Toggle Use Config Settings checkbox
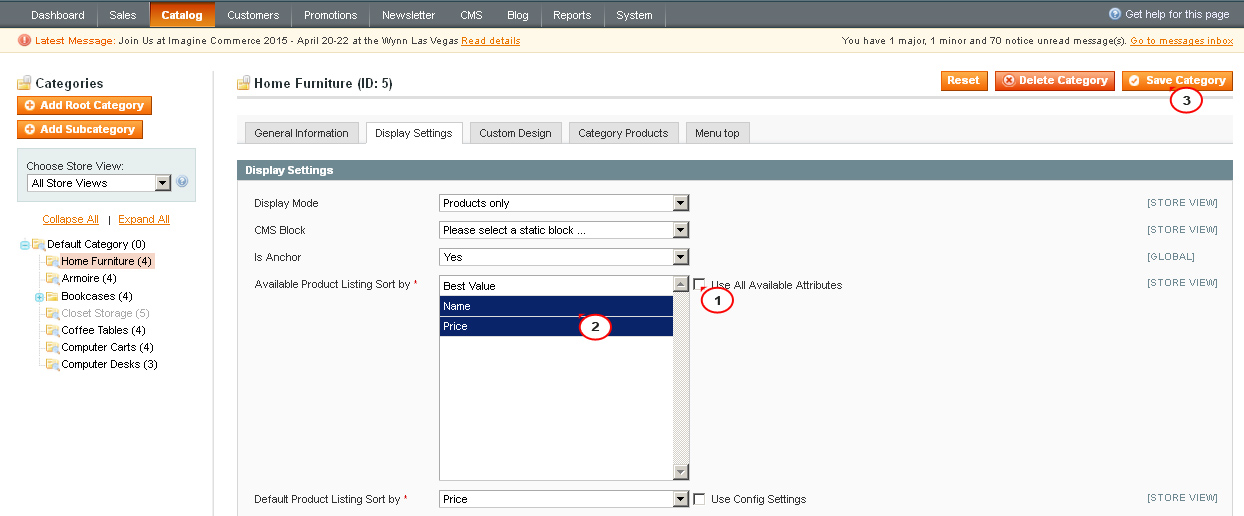This screenshot has width=1244, height=516. coord(699,499)
